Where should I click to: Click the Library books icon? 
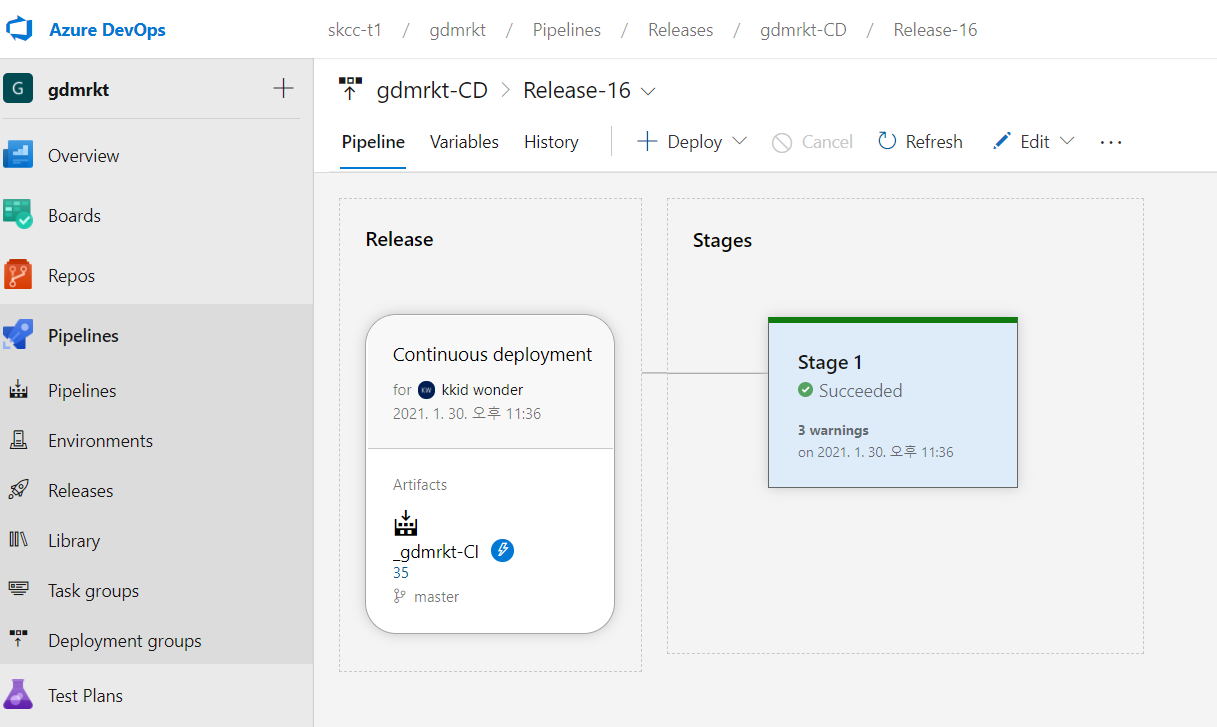[x=18, y=540]
